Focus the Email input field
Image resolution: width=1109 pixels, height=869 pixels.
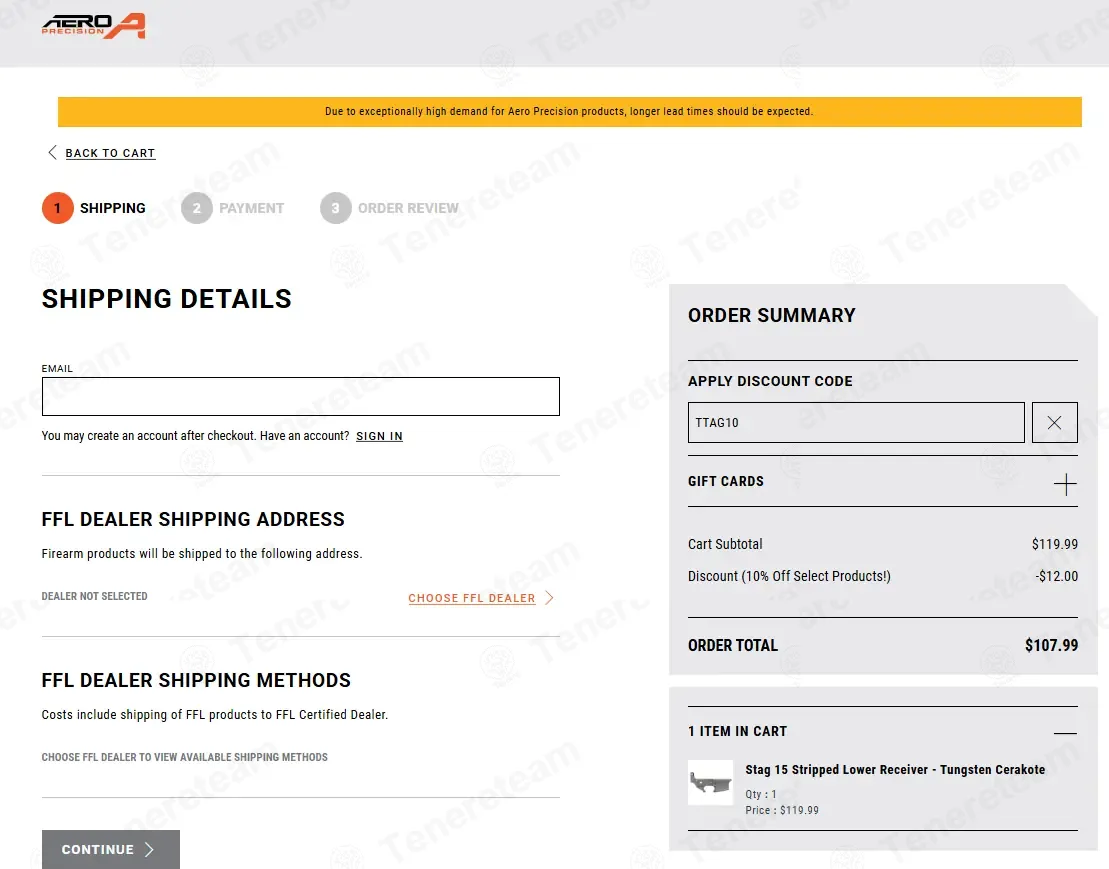(301, 396)
